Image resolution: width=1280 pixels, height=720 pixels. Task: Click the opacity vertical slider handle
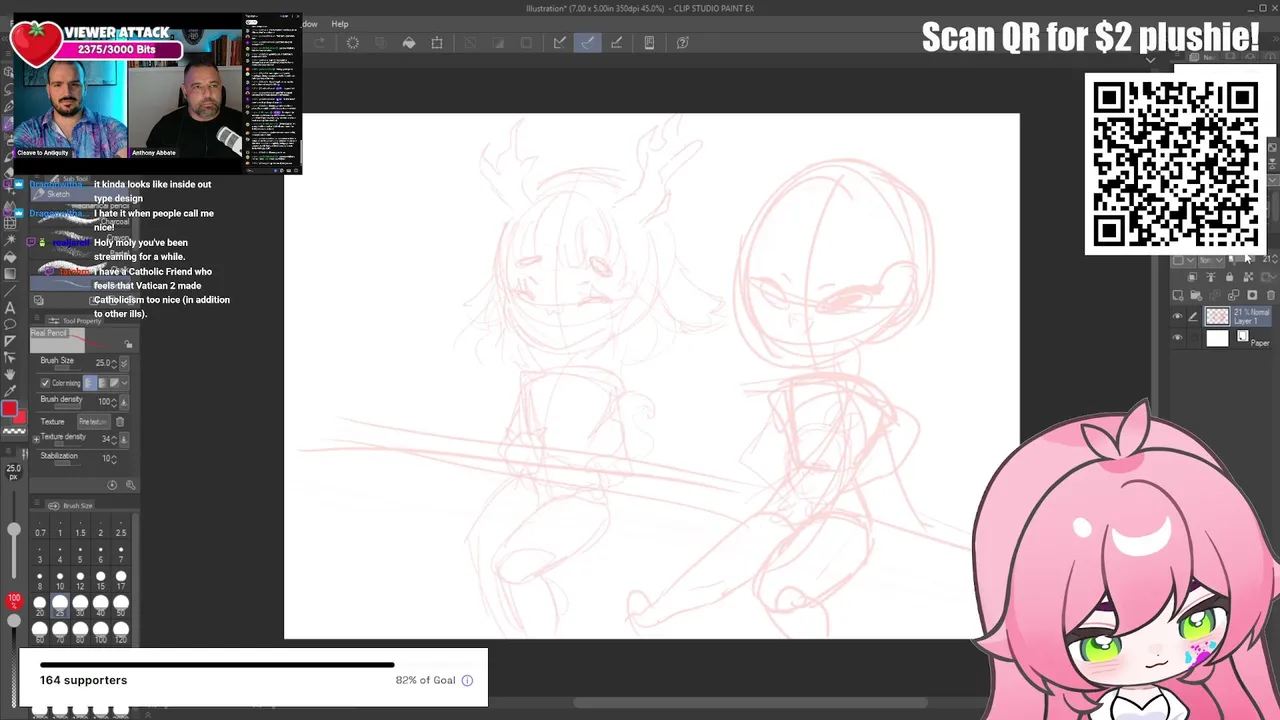pyautogui.click(x=14, y=620)
